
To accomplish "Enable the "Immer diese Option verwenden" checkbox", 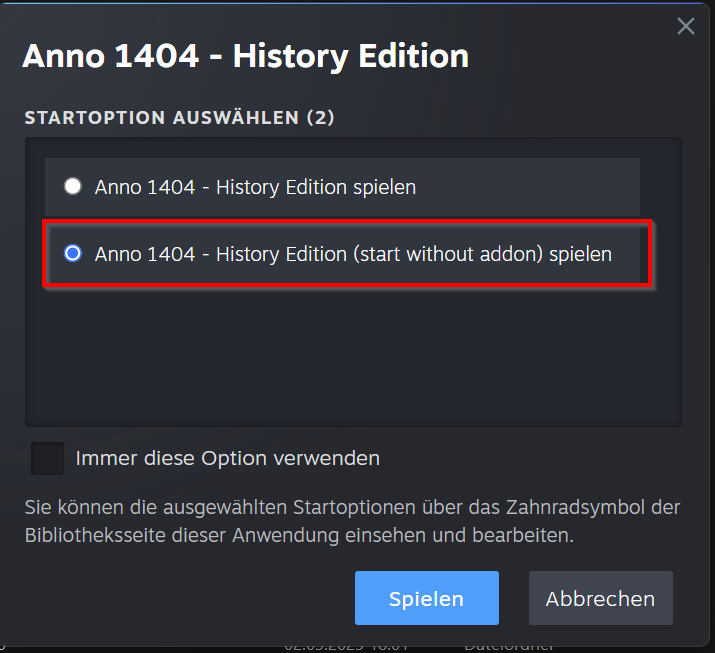I will [x=48, y=458].
